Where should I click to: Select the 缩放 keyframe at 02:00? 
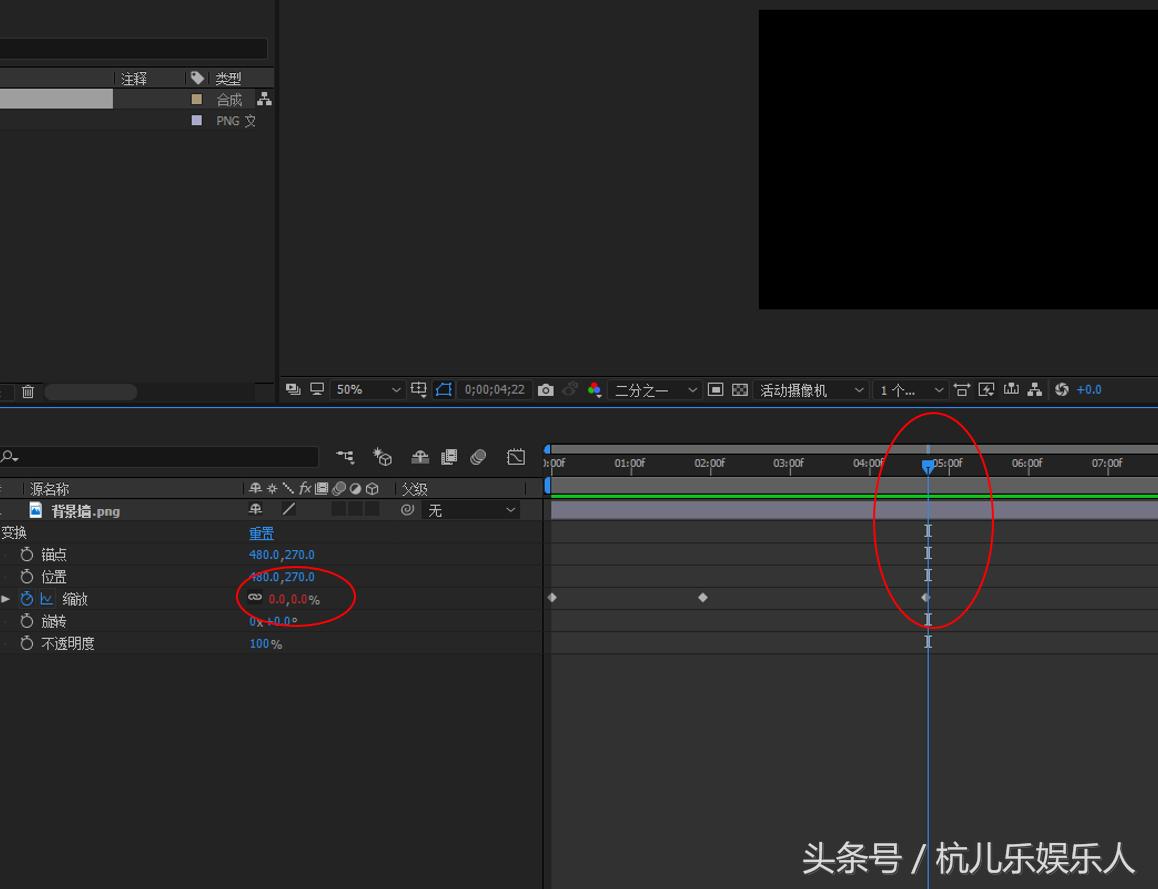(x=703, y=597)
